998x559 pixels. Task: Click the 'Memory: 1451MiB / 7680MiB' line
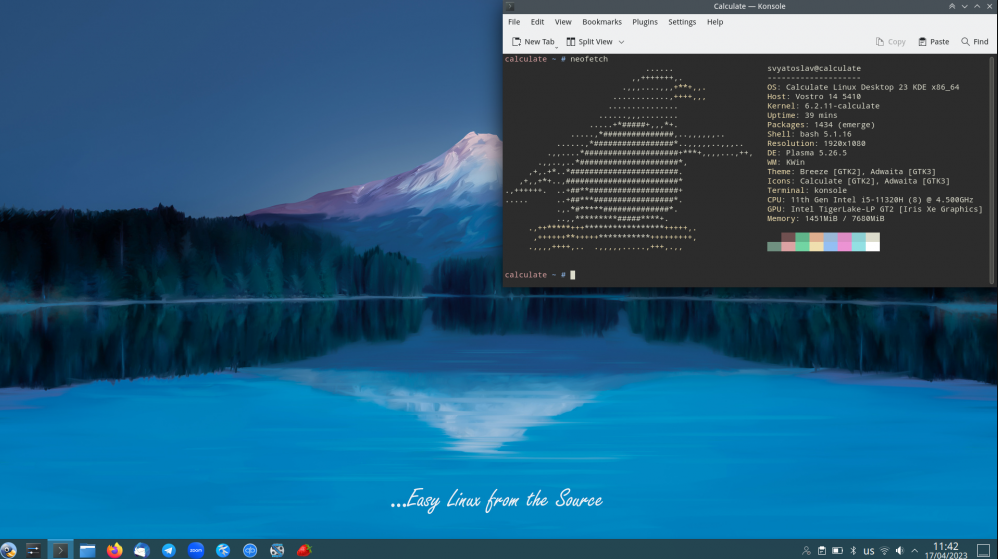[x=826, y=218]
